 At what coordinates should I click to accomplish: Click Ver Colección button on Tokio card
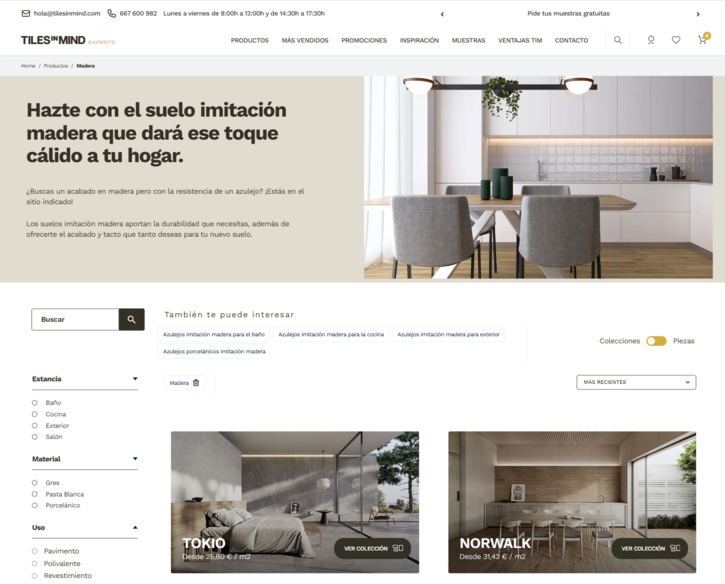[373, 548]
